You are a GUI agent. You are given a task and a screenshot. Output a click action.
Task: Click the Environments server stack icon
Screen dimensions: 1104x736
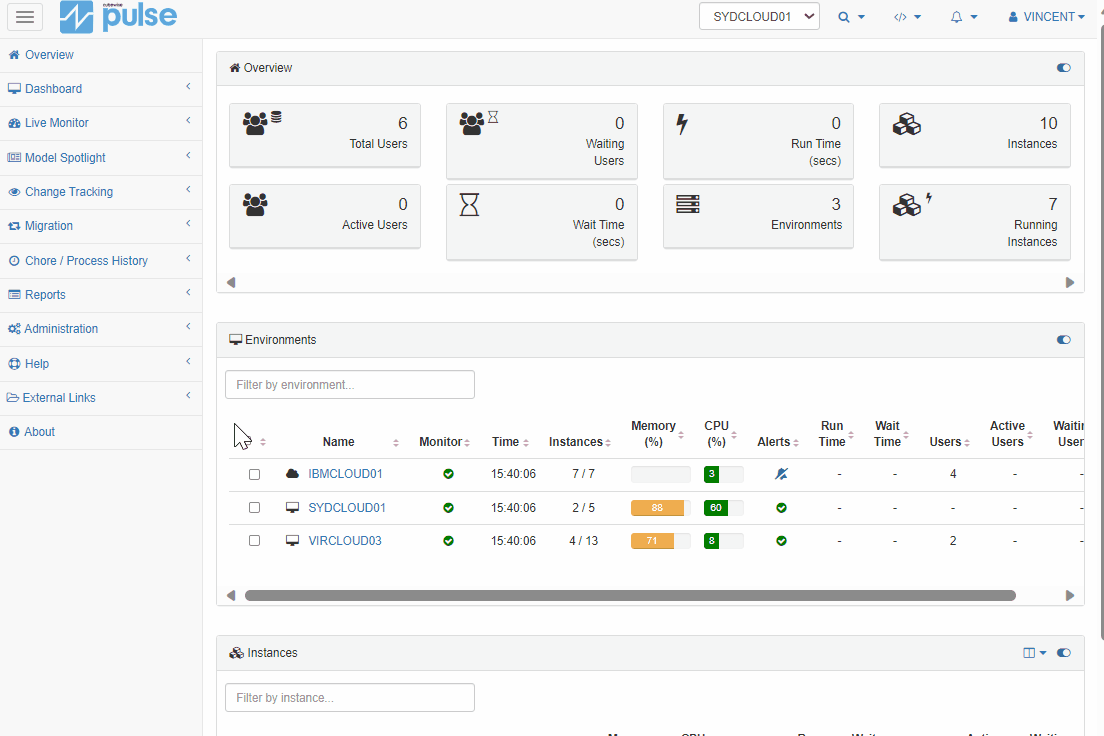688,204
